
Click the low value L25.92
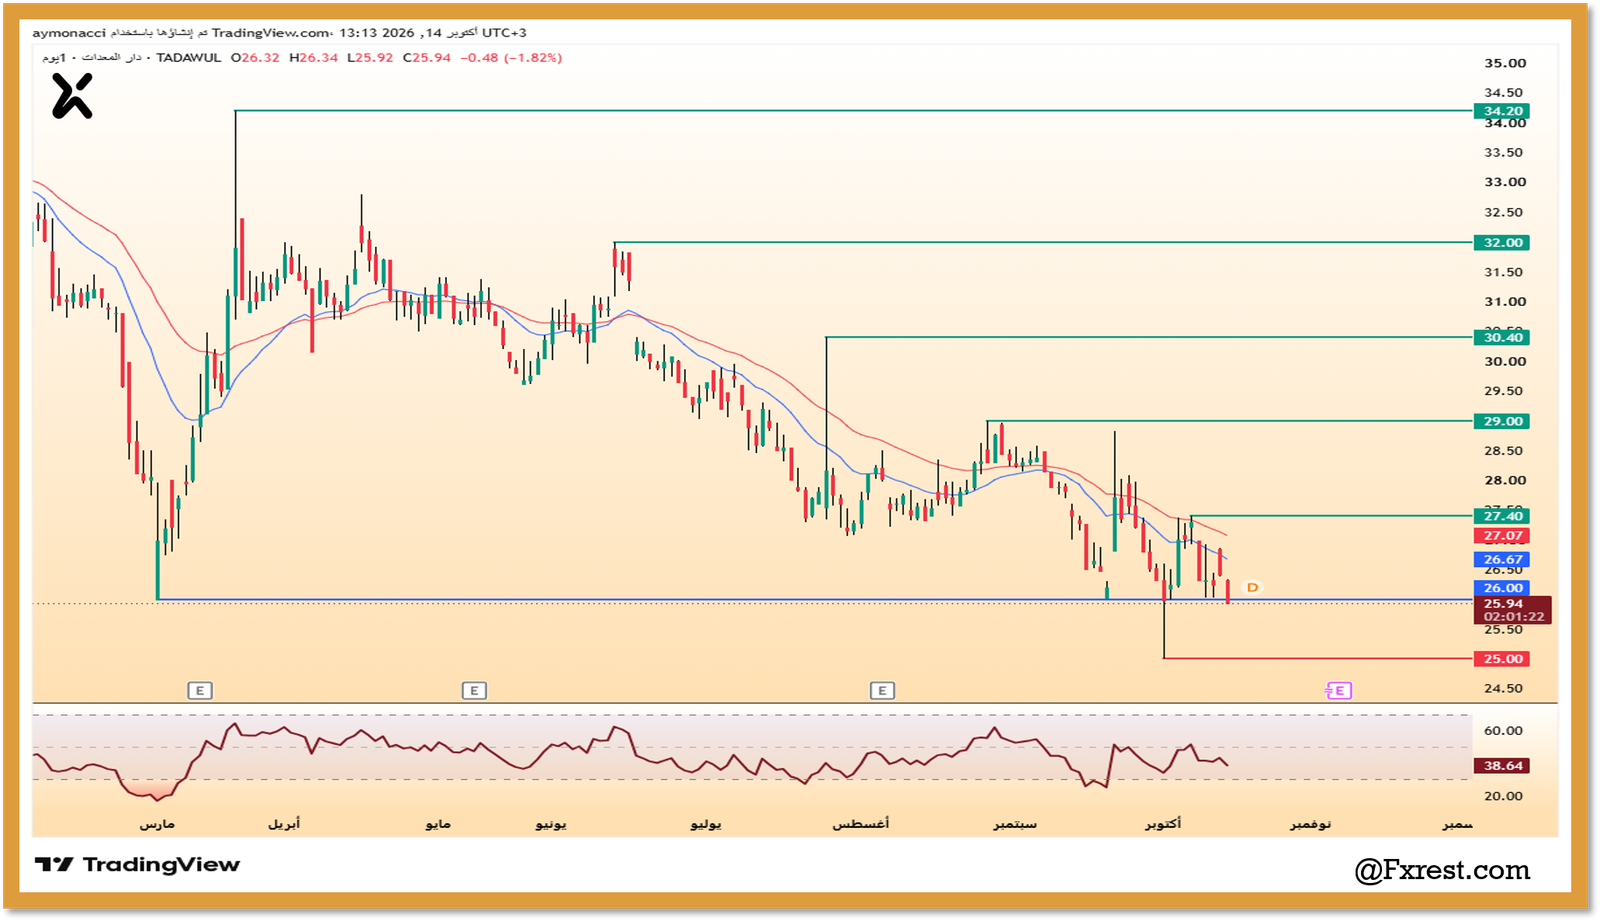[x=370, y=58]
